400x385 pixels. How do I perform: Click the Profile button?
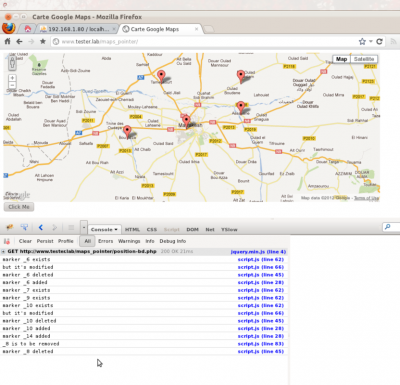pos(66,241)
